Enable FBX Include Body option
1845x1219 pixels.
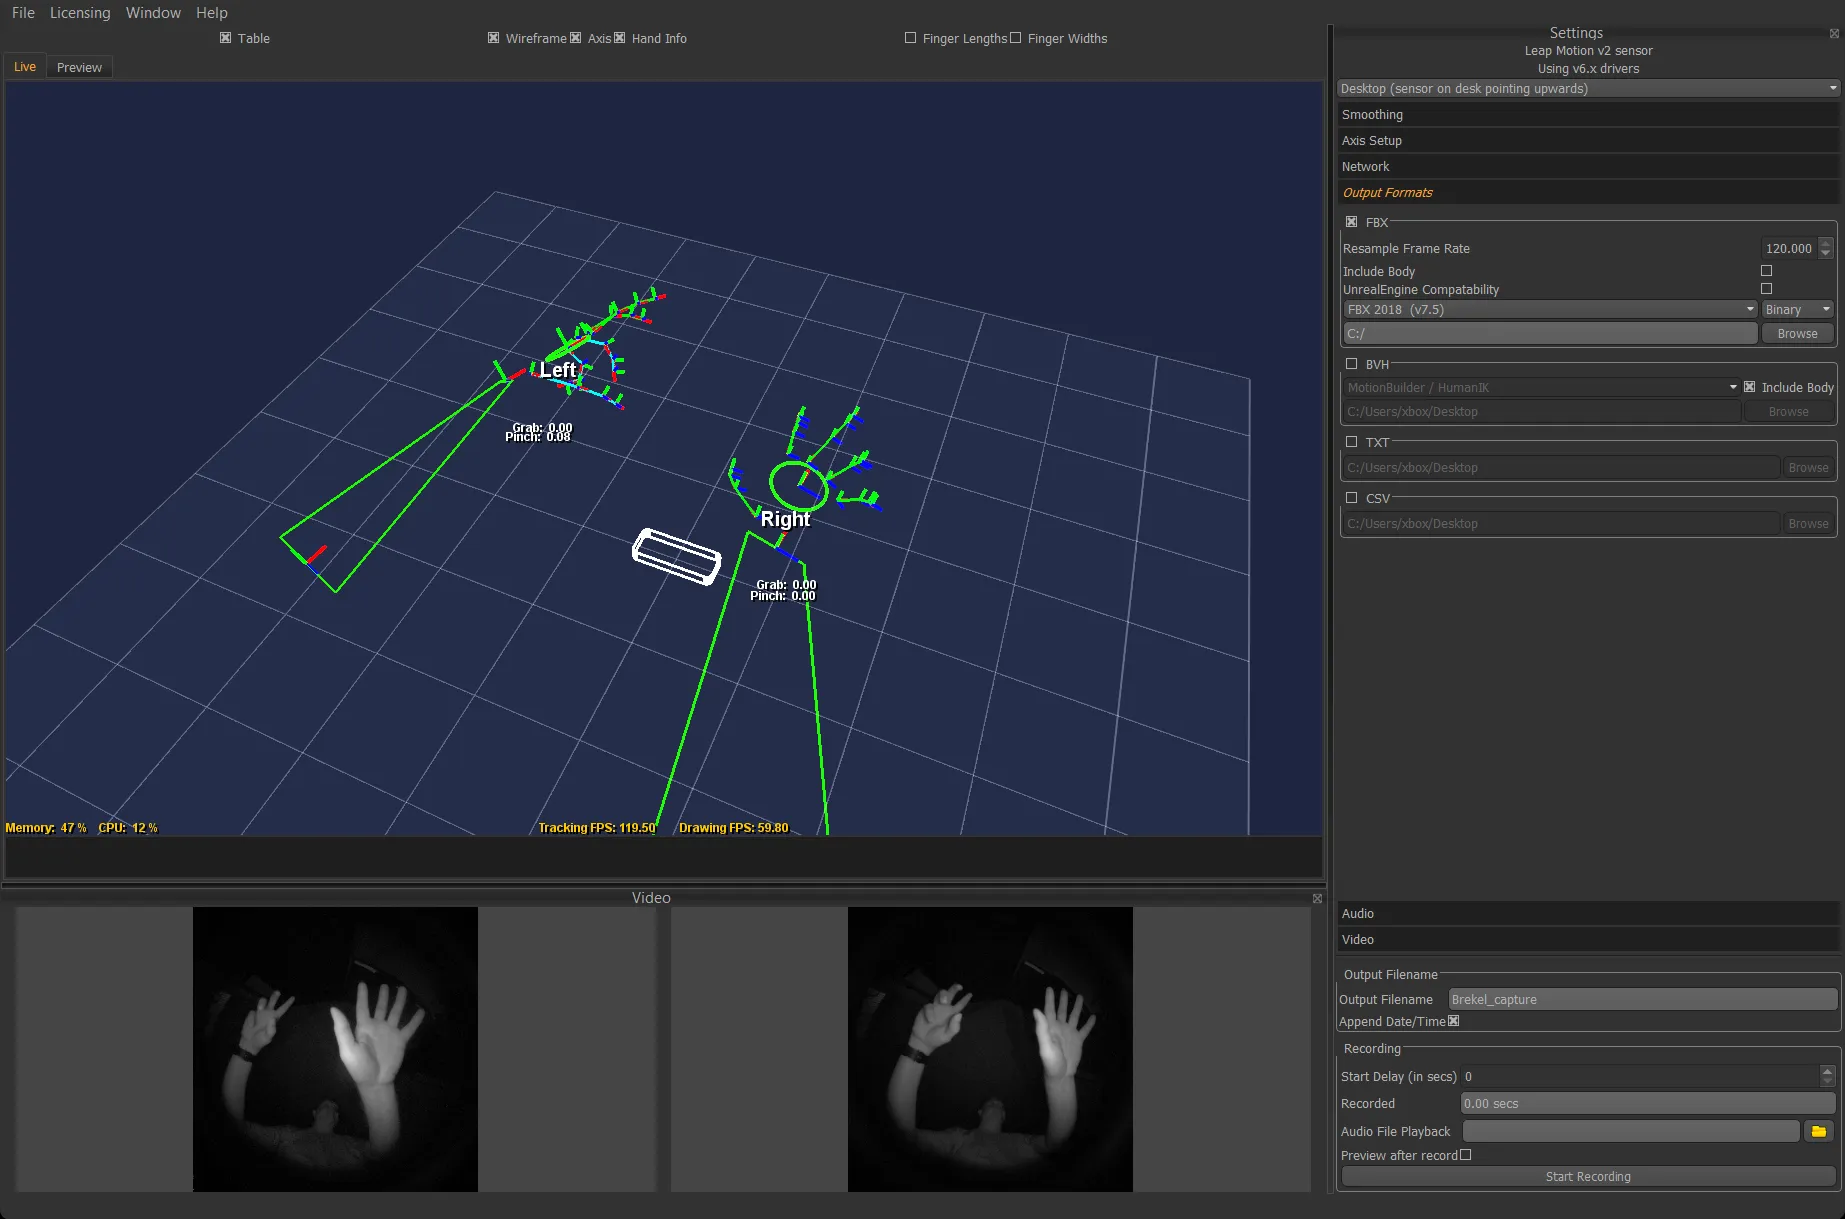[x=1766, y=271]
